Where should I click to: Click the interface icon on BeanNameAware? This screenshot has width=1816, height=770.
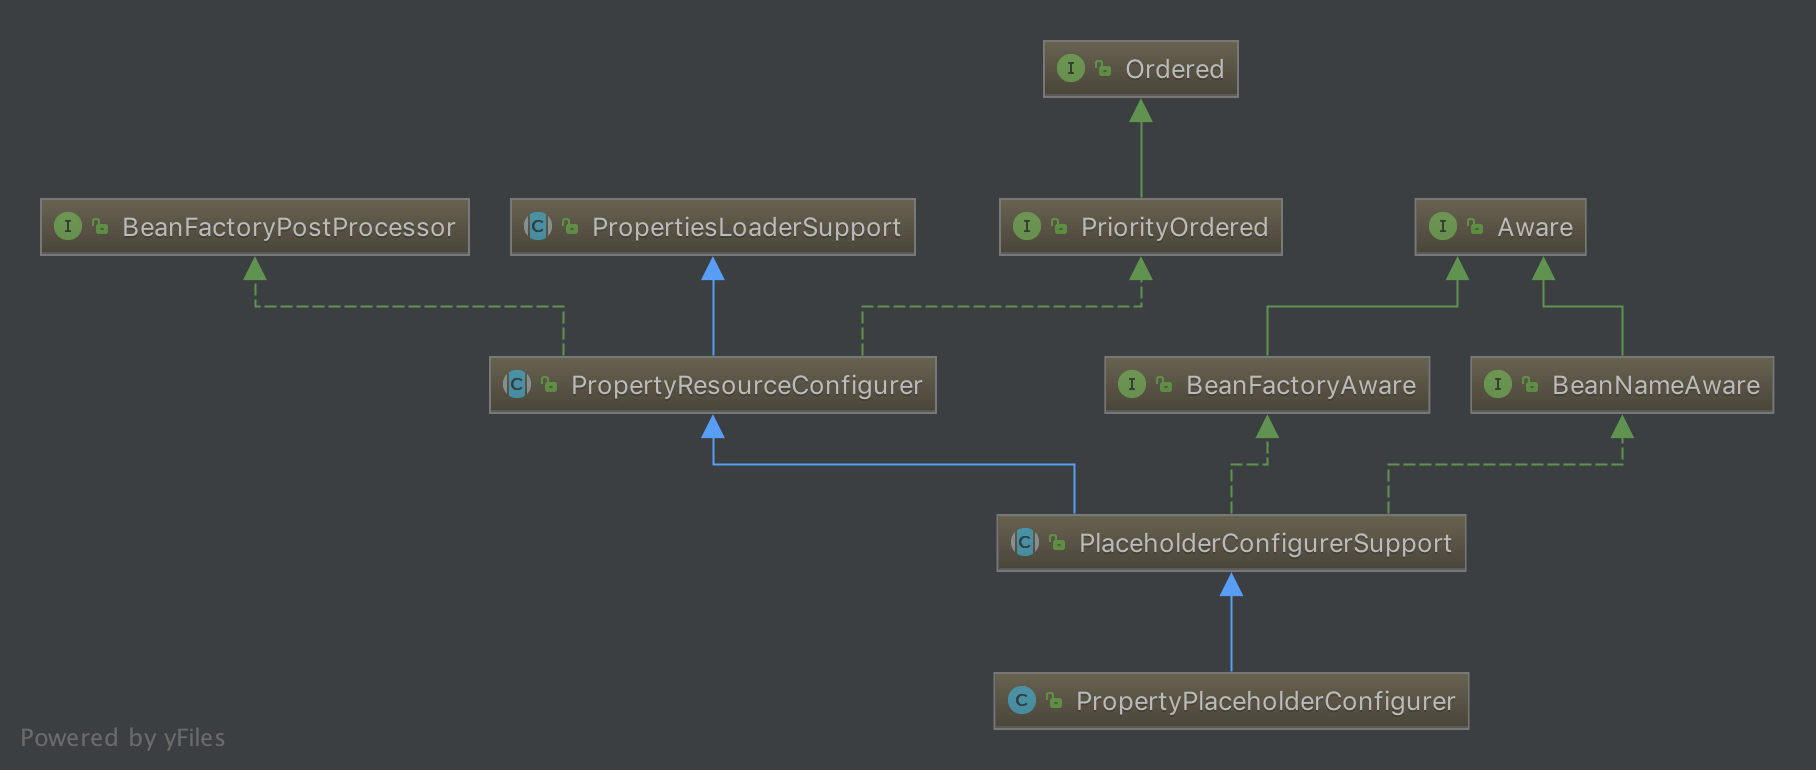[1497, 385]
